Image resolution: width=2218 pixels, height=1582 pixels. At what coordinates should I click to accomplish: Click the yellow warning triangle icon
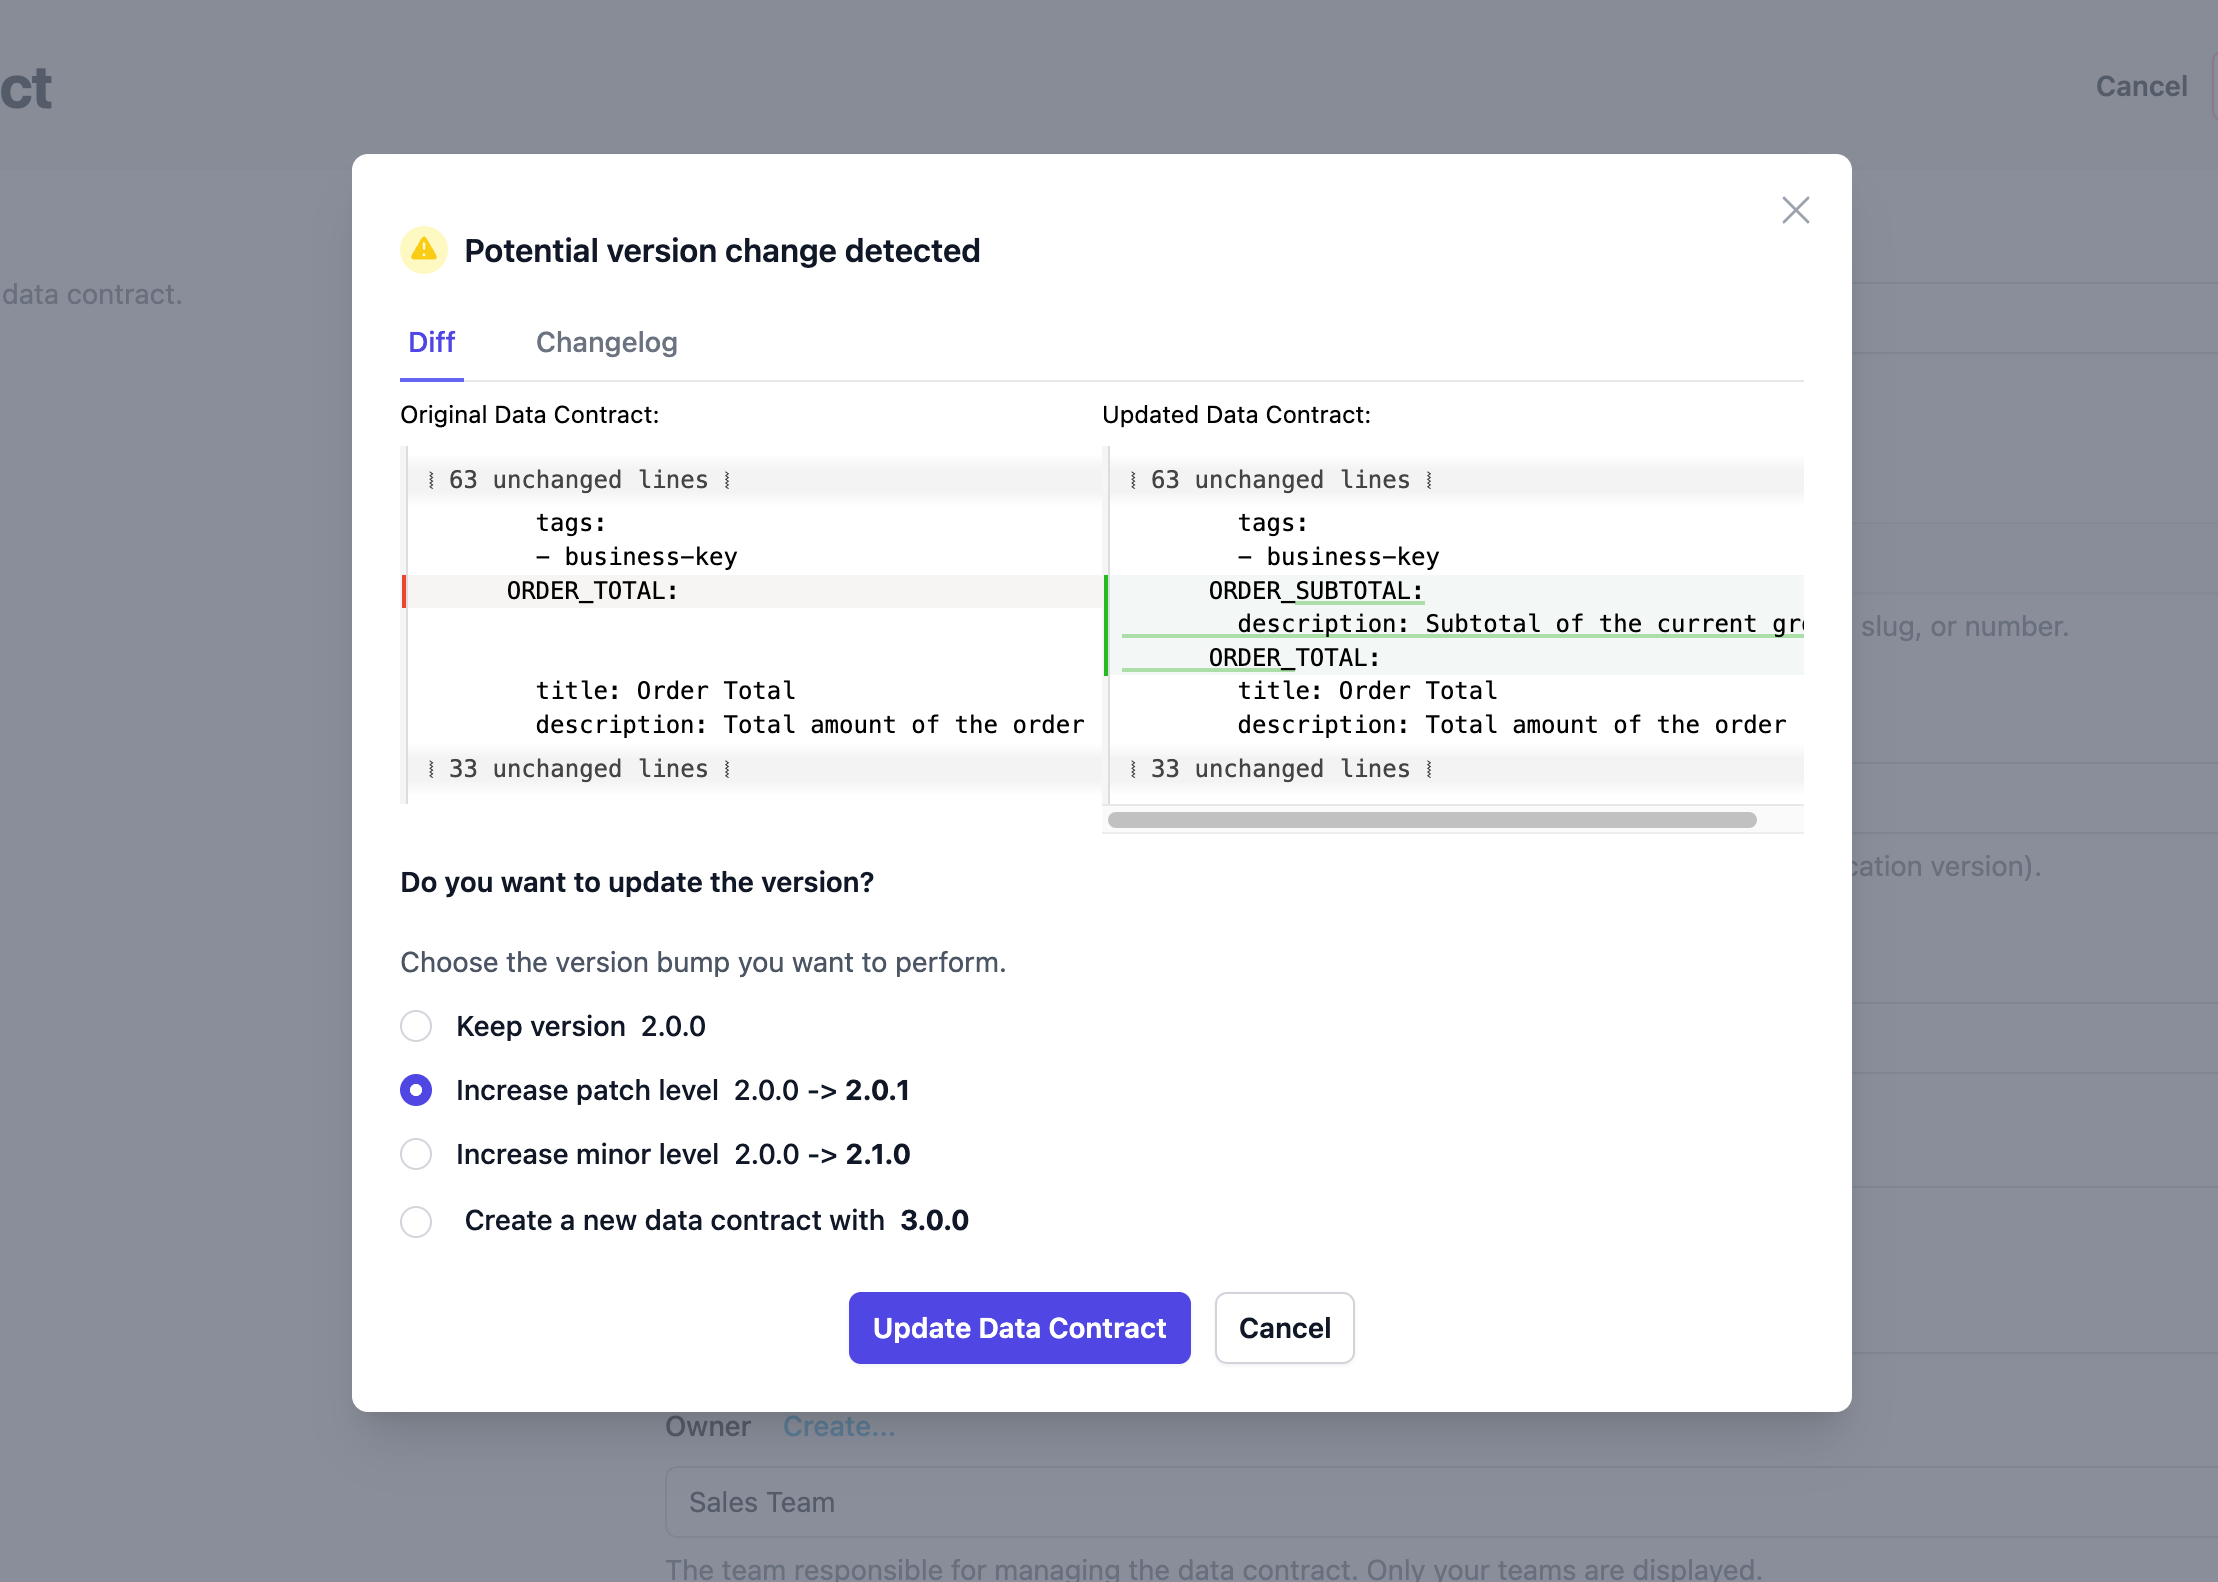click(x=424, y=249)
